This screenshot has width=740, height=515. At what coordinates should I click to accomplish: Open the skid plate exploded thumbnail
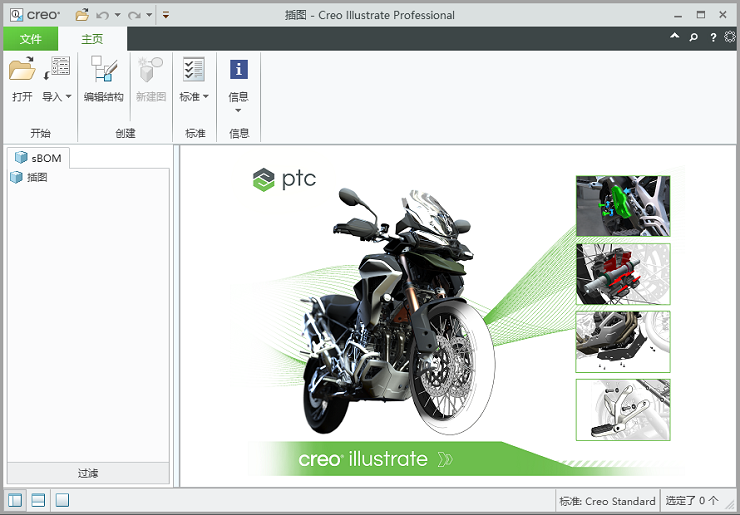click(623, 342)
